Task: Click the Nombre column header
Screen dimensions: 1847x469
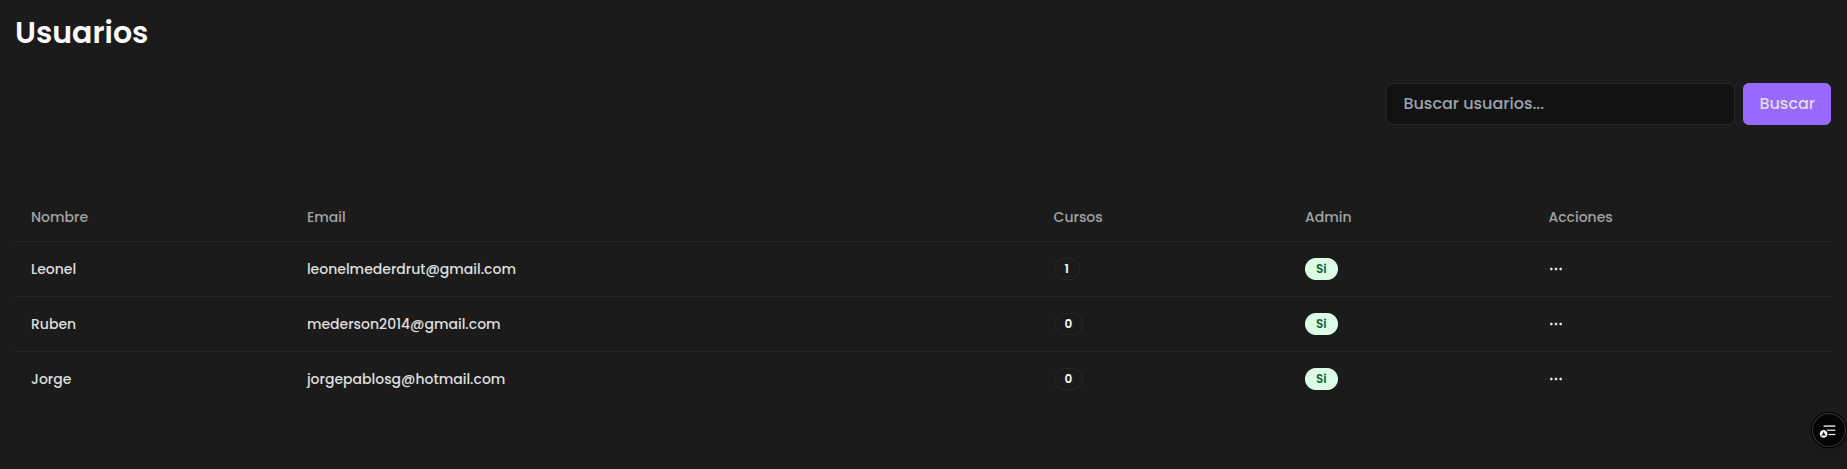Action: click(x=59, y=217)
